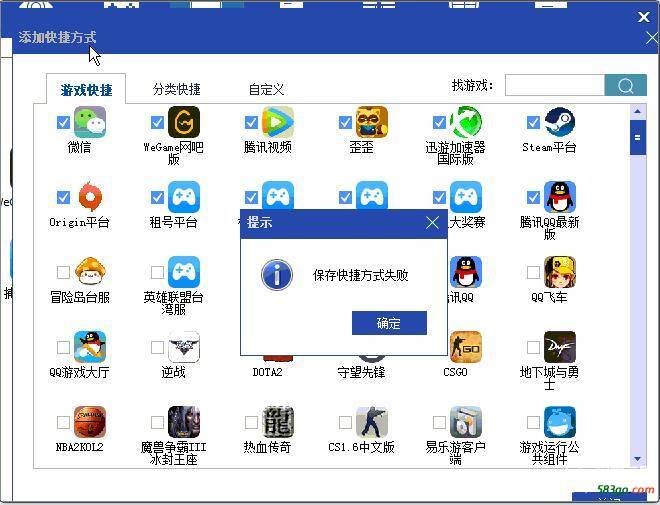Click the WeGame网吧版 icon
This screenshot has height=505, width=660.
tap(184, 122)
